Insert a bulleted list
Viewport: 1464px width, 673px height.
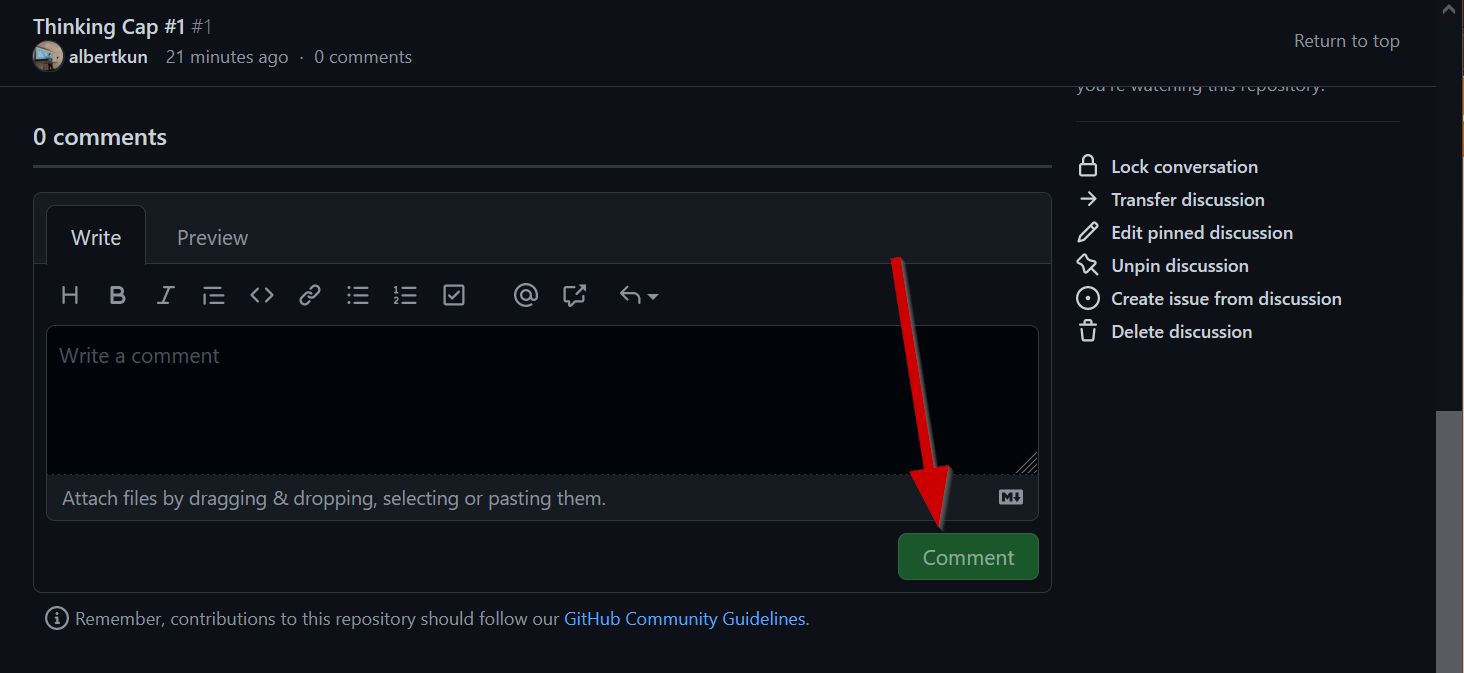(x=358, y=295)
